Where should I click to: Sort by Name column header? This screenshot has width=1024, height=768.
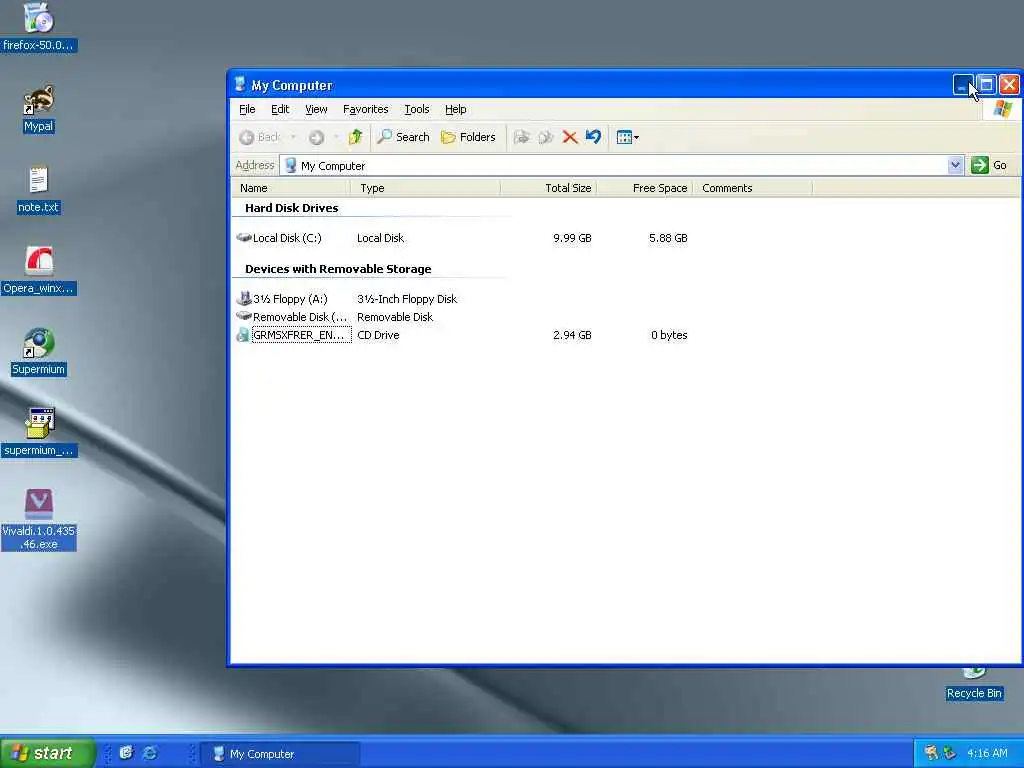(291, 188)
